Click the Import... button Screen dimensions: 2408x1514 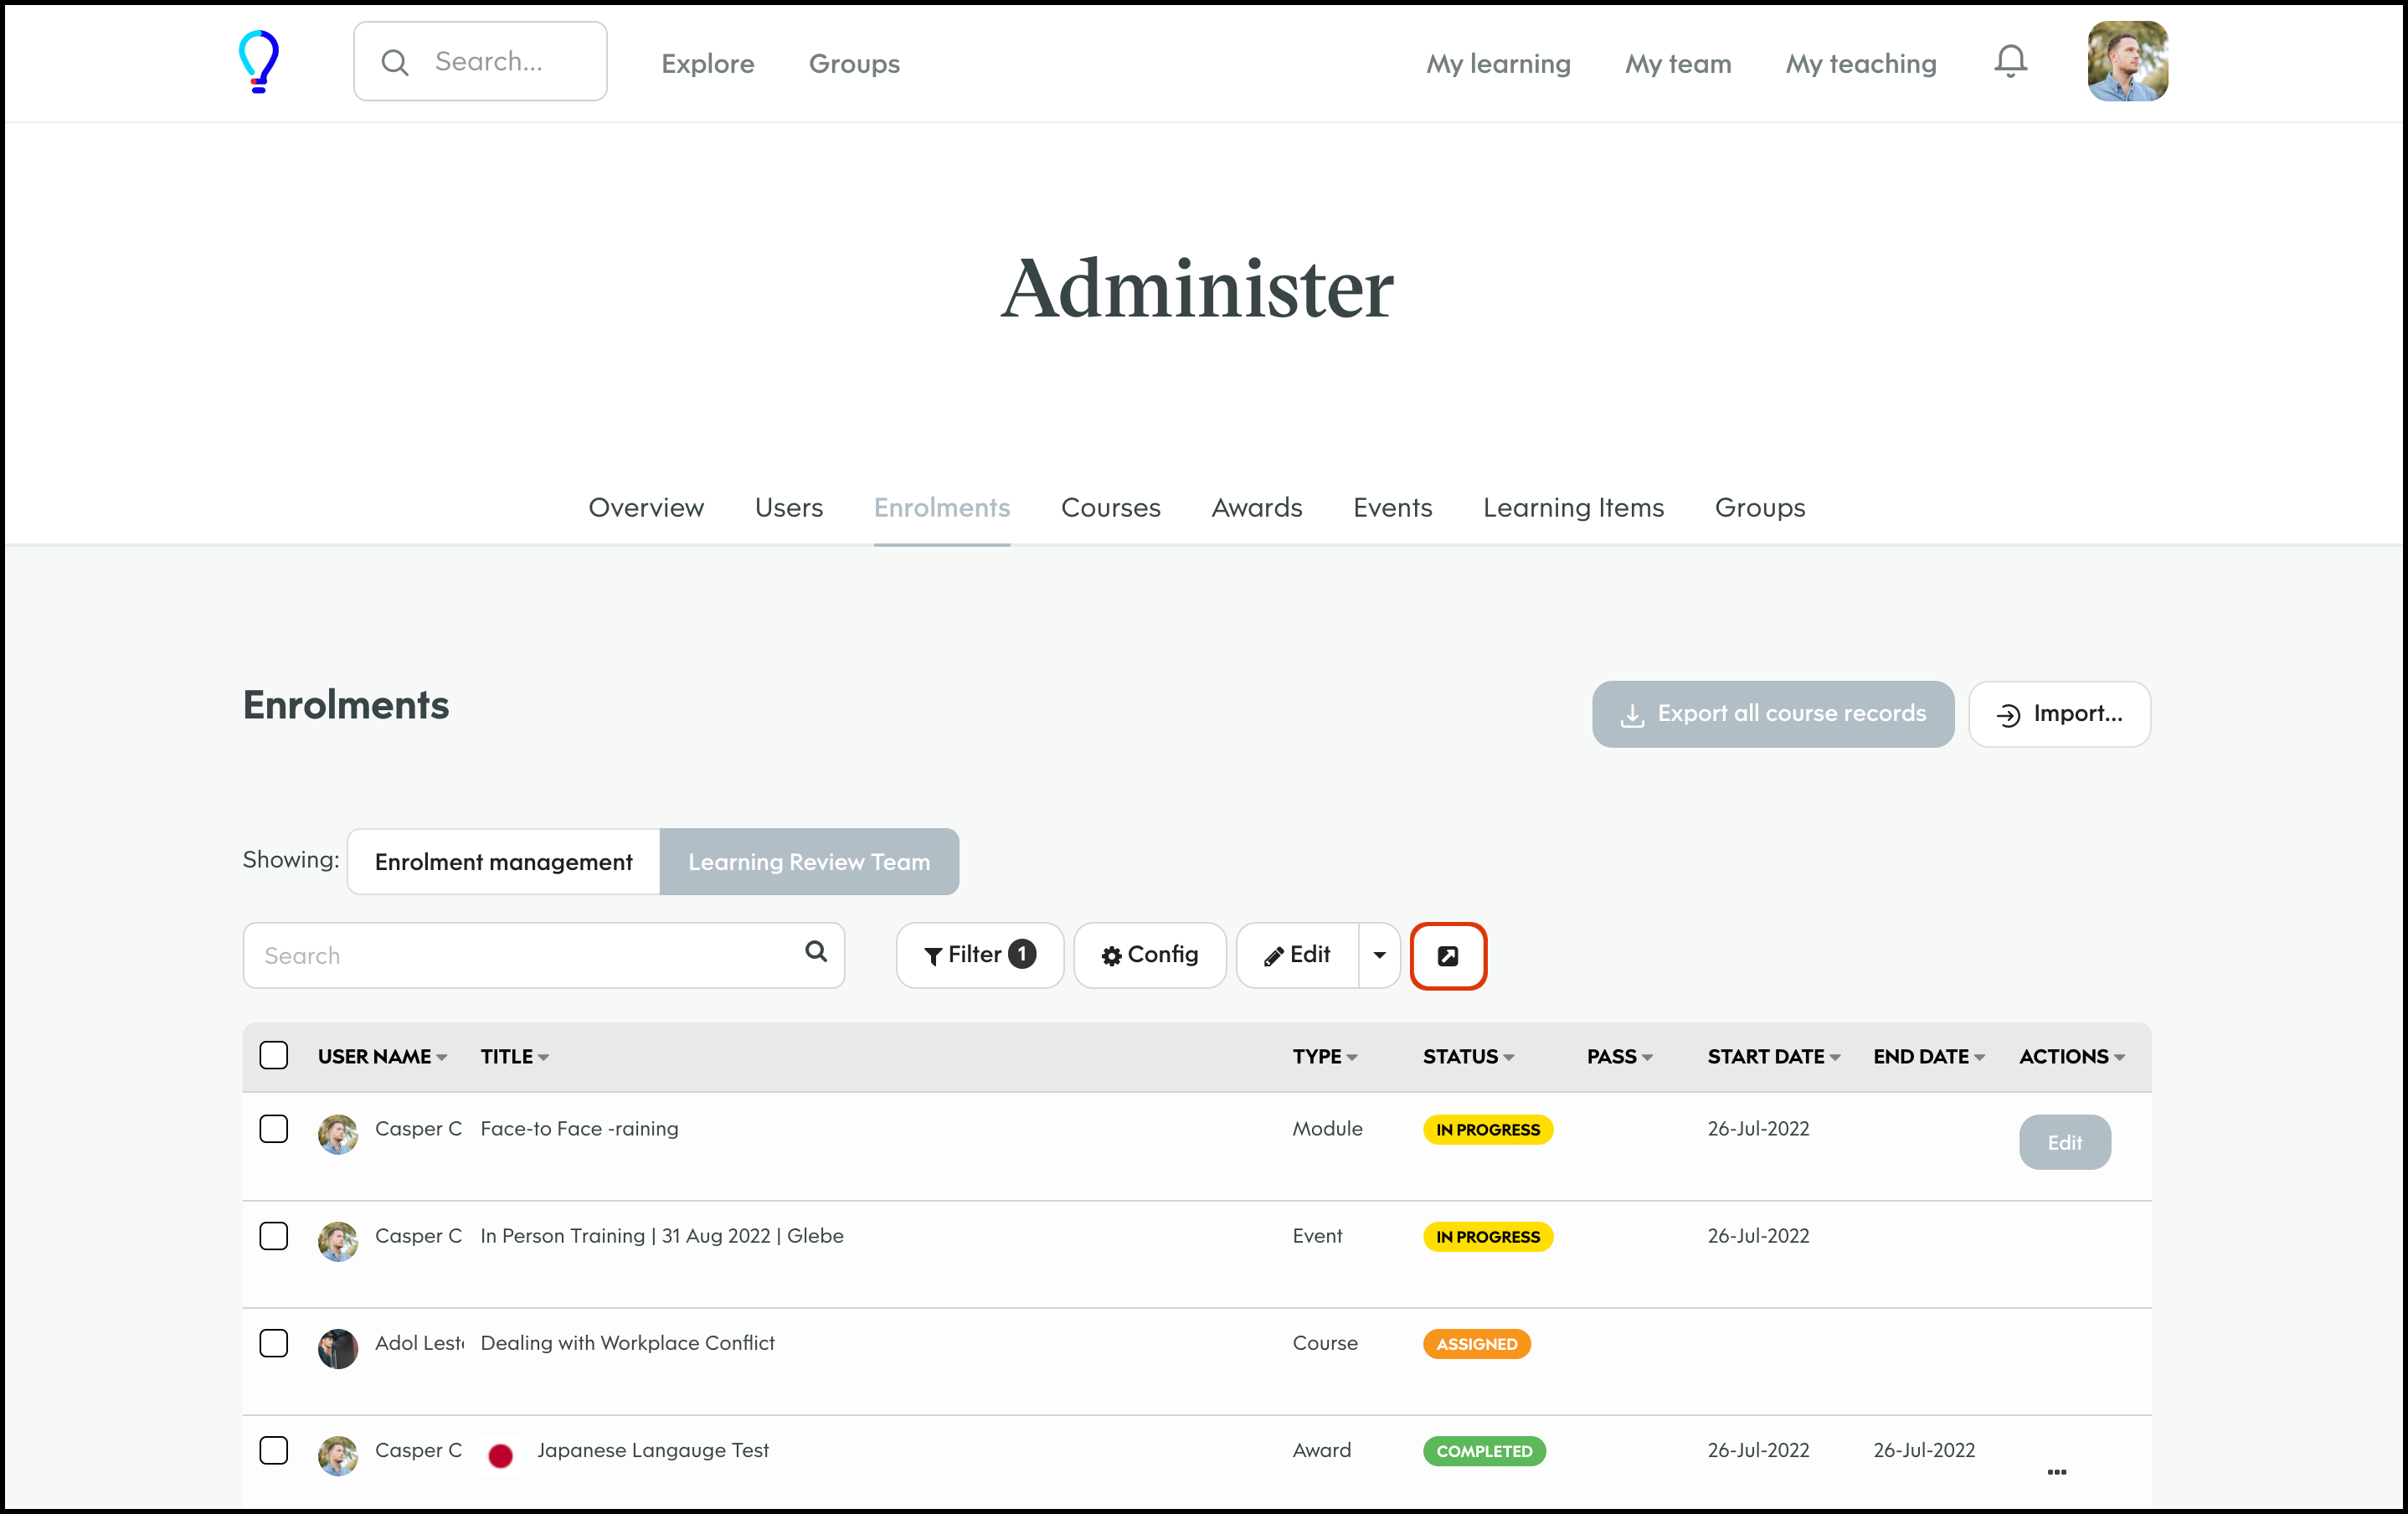[x=2059, y=714]
